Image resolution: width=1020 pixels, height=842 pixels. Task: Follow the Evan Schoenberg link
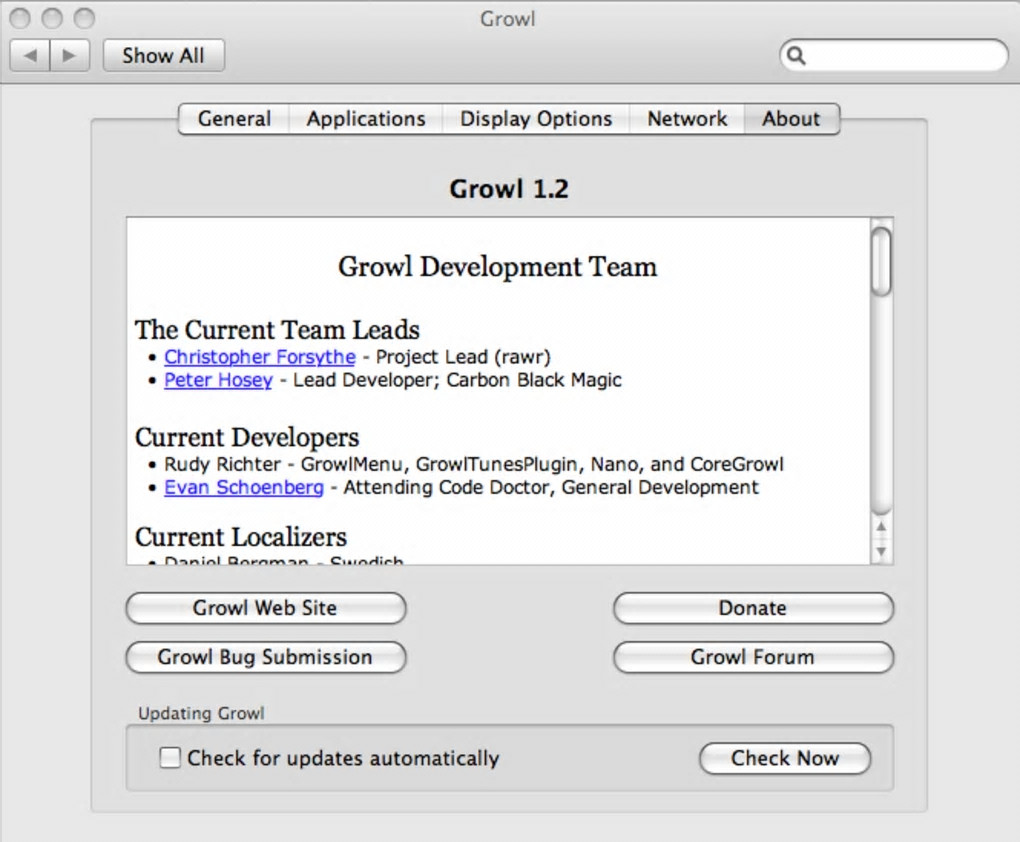pos(244,487)
